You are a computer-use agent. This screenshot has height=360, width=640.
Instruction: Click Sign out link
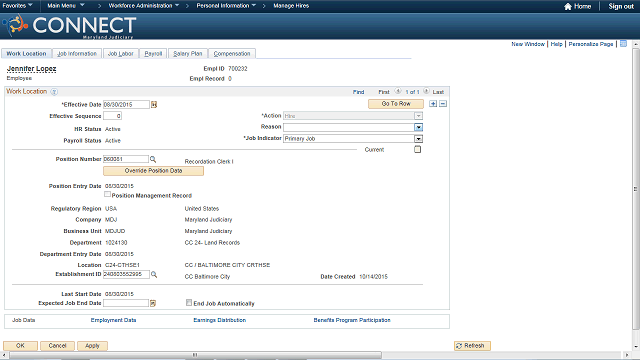pyautogui.click(x=621, y=6)
